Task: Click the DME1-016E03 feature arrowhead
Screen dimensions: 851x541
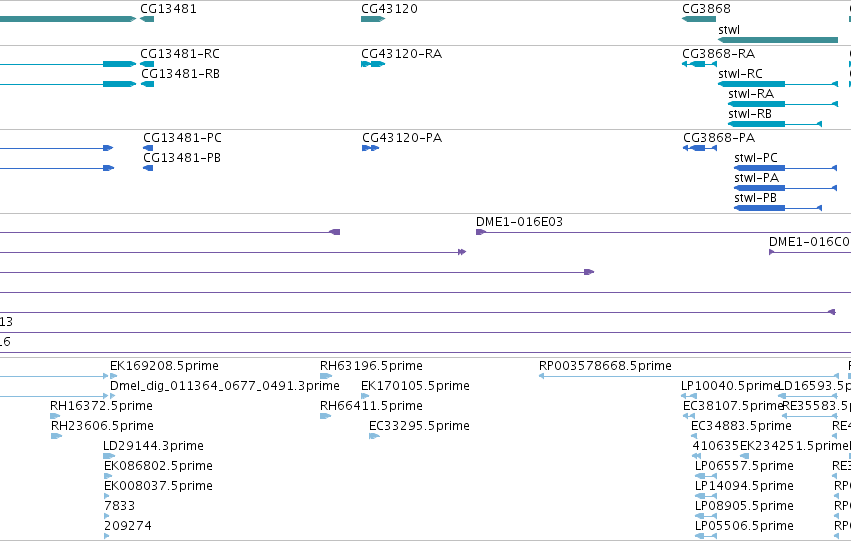Action: [481, 232]
